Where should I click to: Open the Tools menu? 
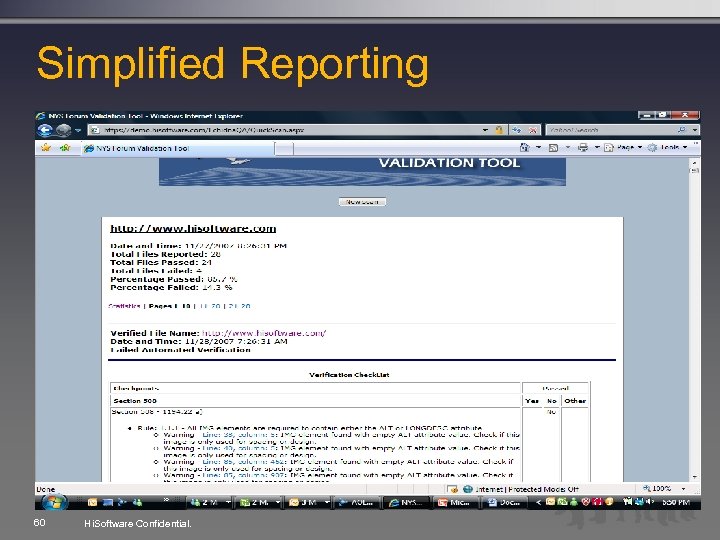[667, 147]
